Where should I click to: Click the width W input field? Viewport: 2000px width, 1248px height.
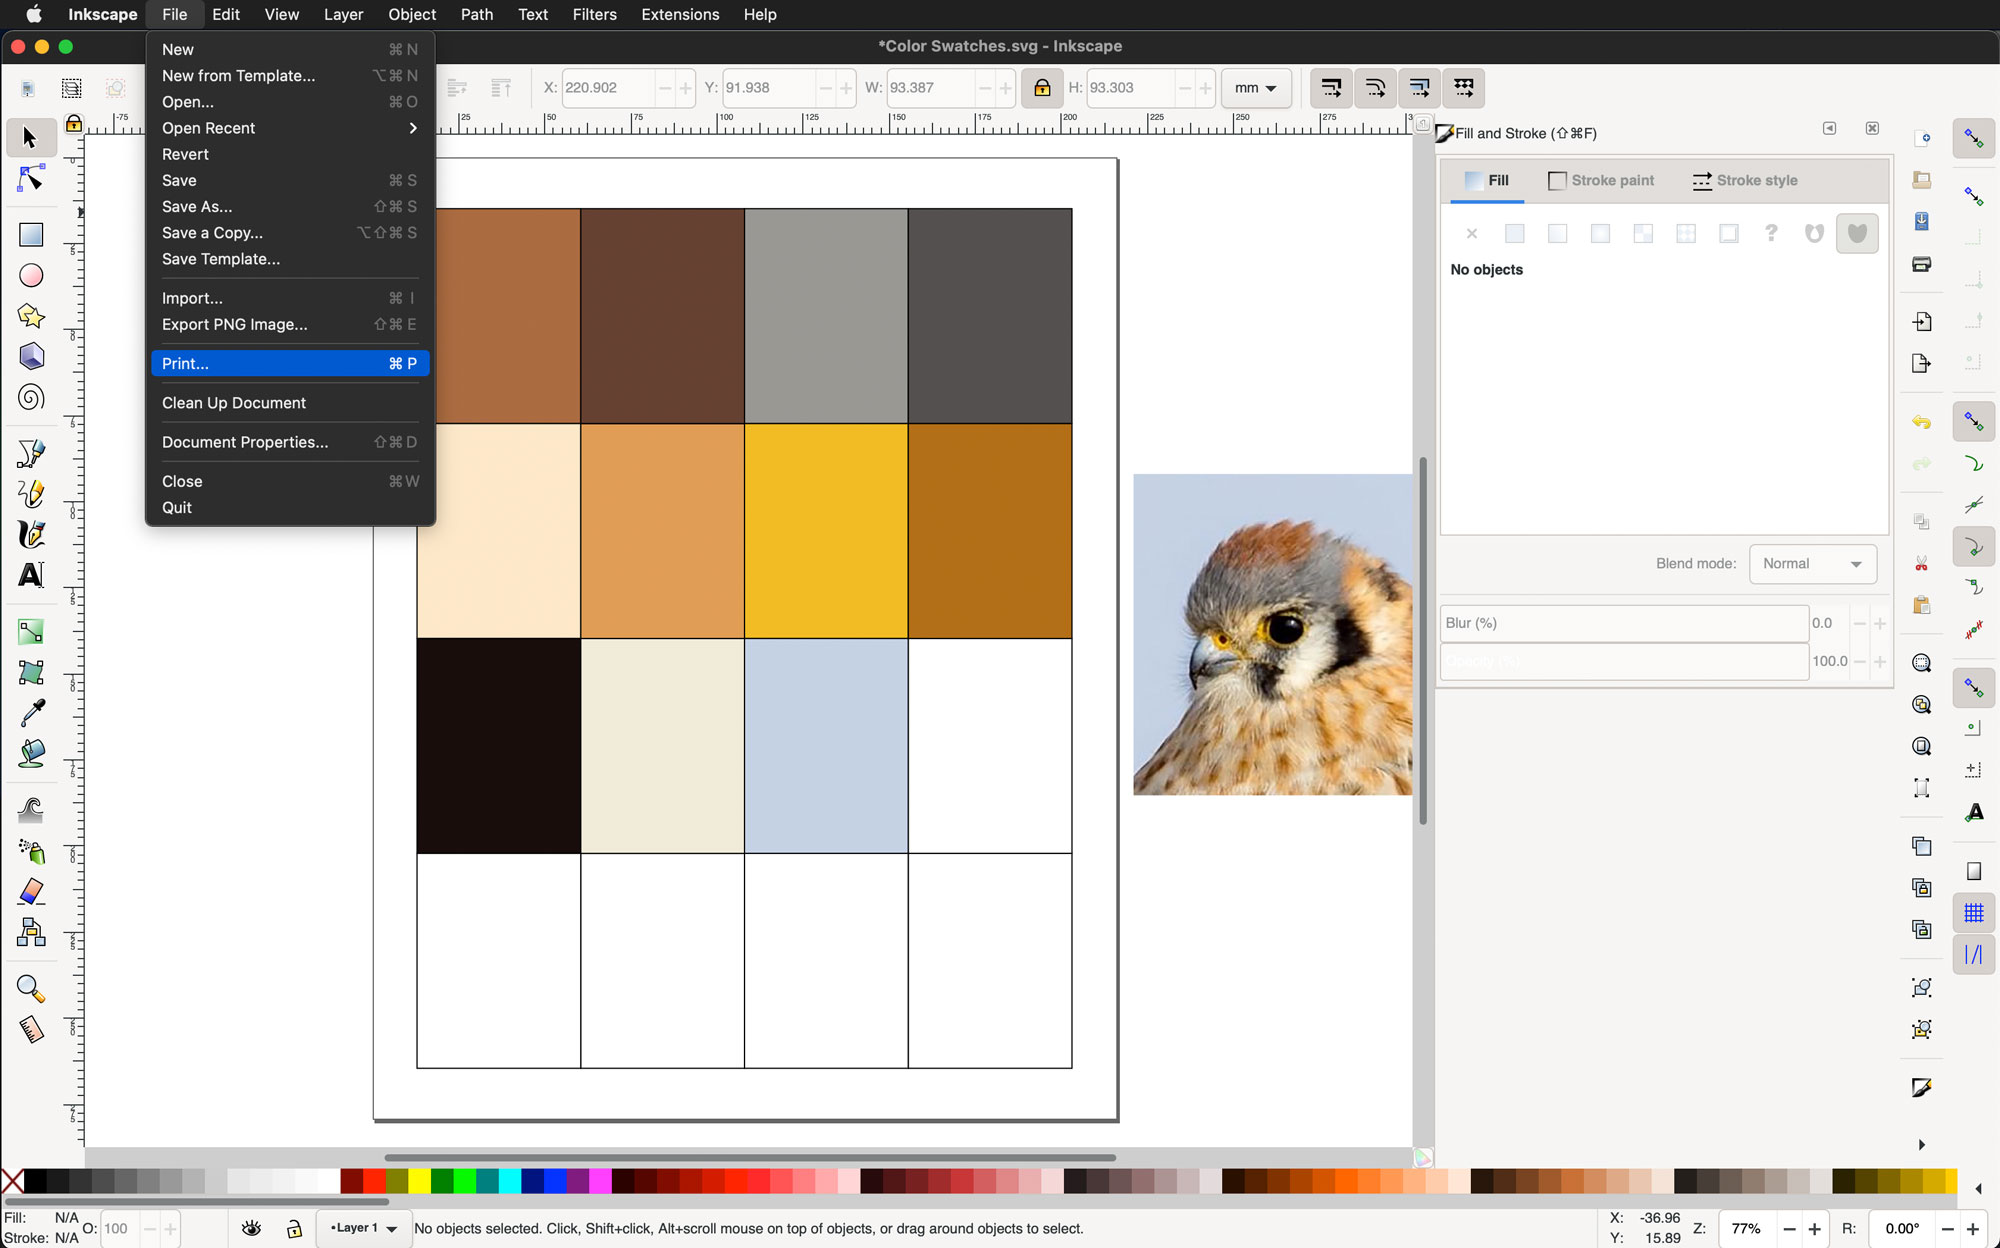930,88
